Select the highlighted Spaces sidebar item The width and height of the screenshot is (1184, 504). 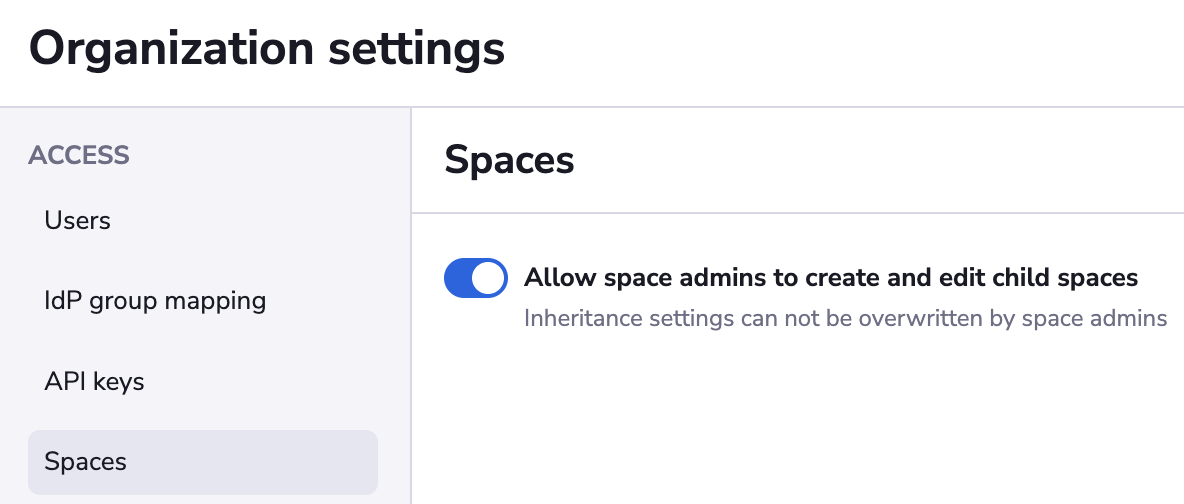coord(202,462)
